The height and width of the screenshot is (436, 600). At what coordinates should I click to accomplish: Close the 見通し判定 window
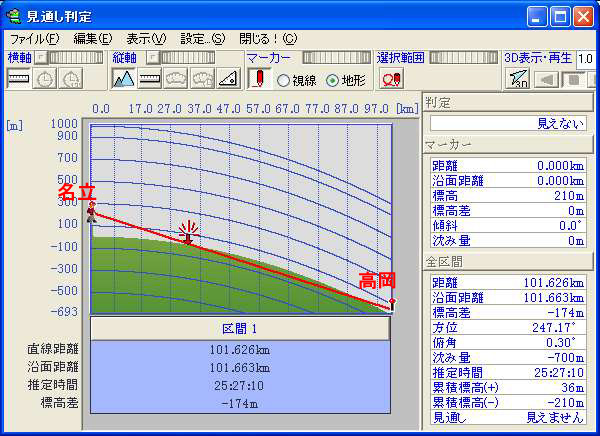(x=584, y=16)
